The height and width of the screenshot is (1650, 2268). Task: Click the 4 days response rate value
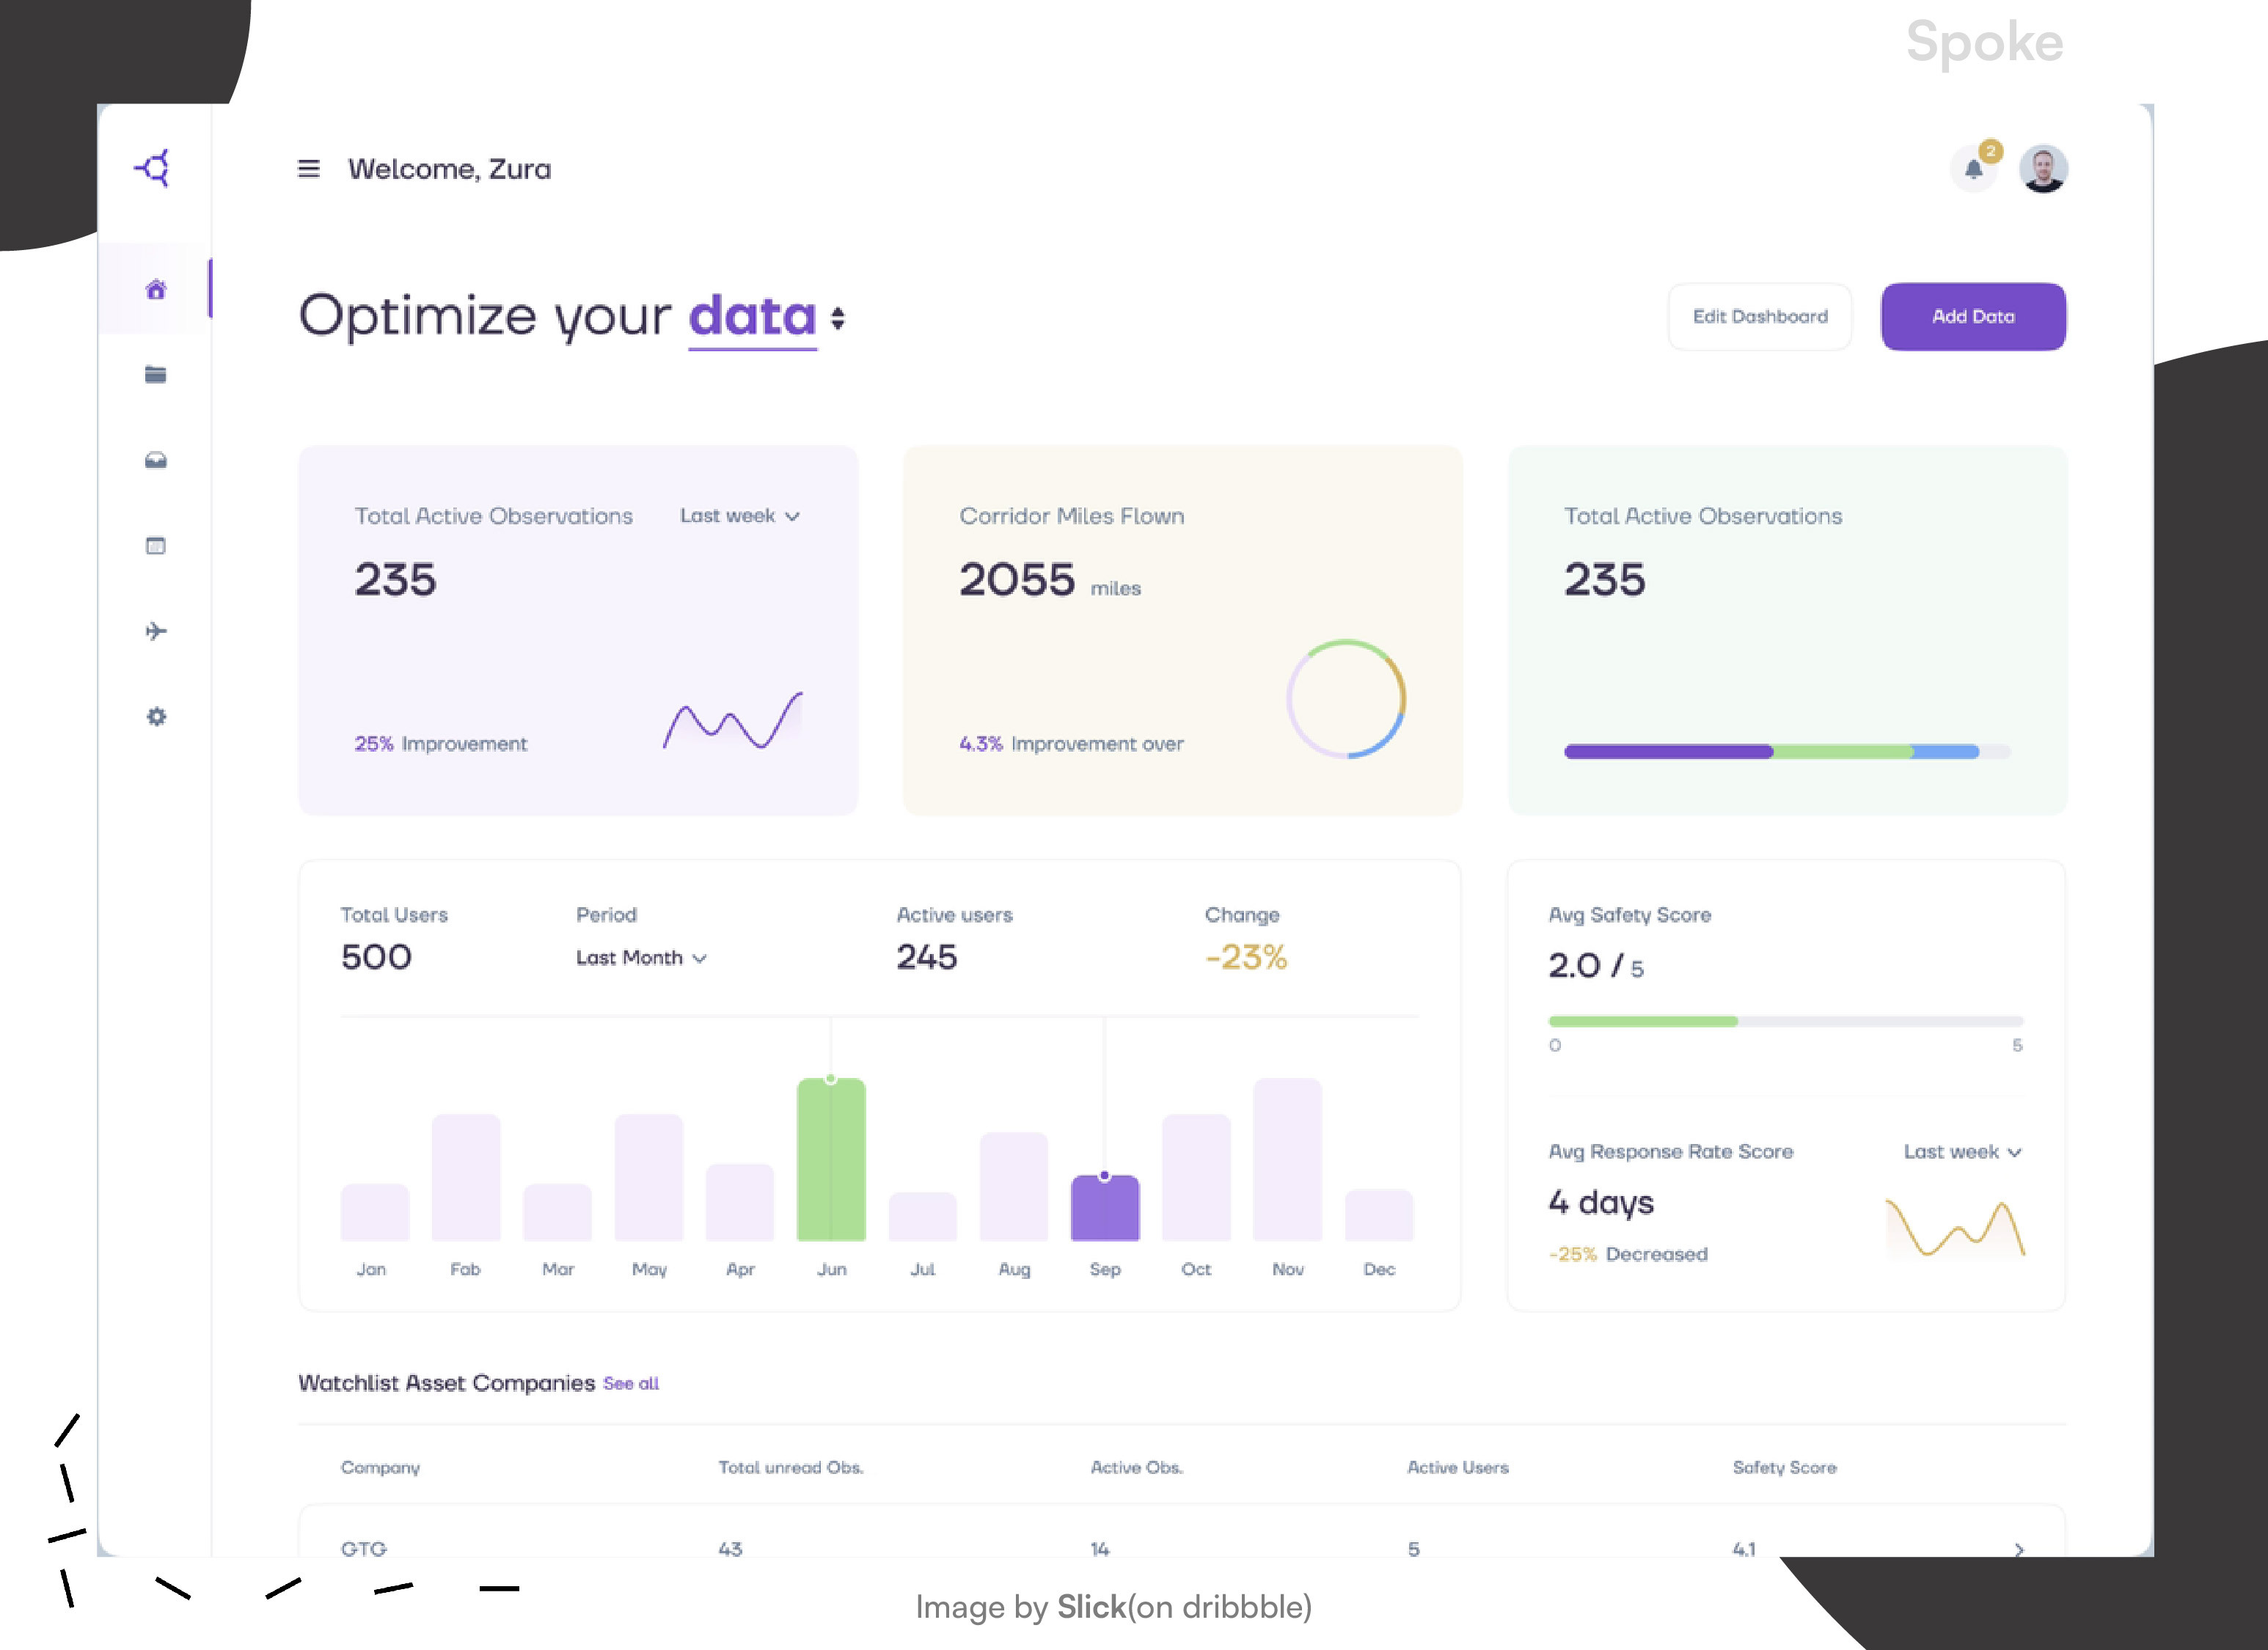(1601, 1203)
